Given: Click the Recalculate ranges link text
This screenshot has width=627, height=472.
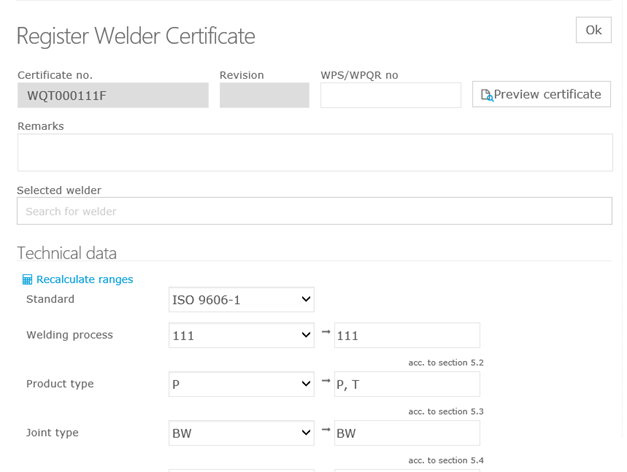Looking at the screenshot, I should [84, 280].
